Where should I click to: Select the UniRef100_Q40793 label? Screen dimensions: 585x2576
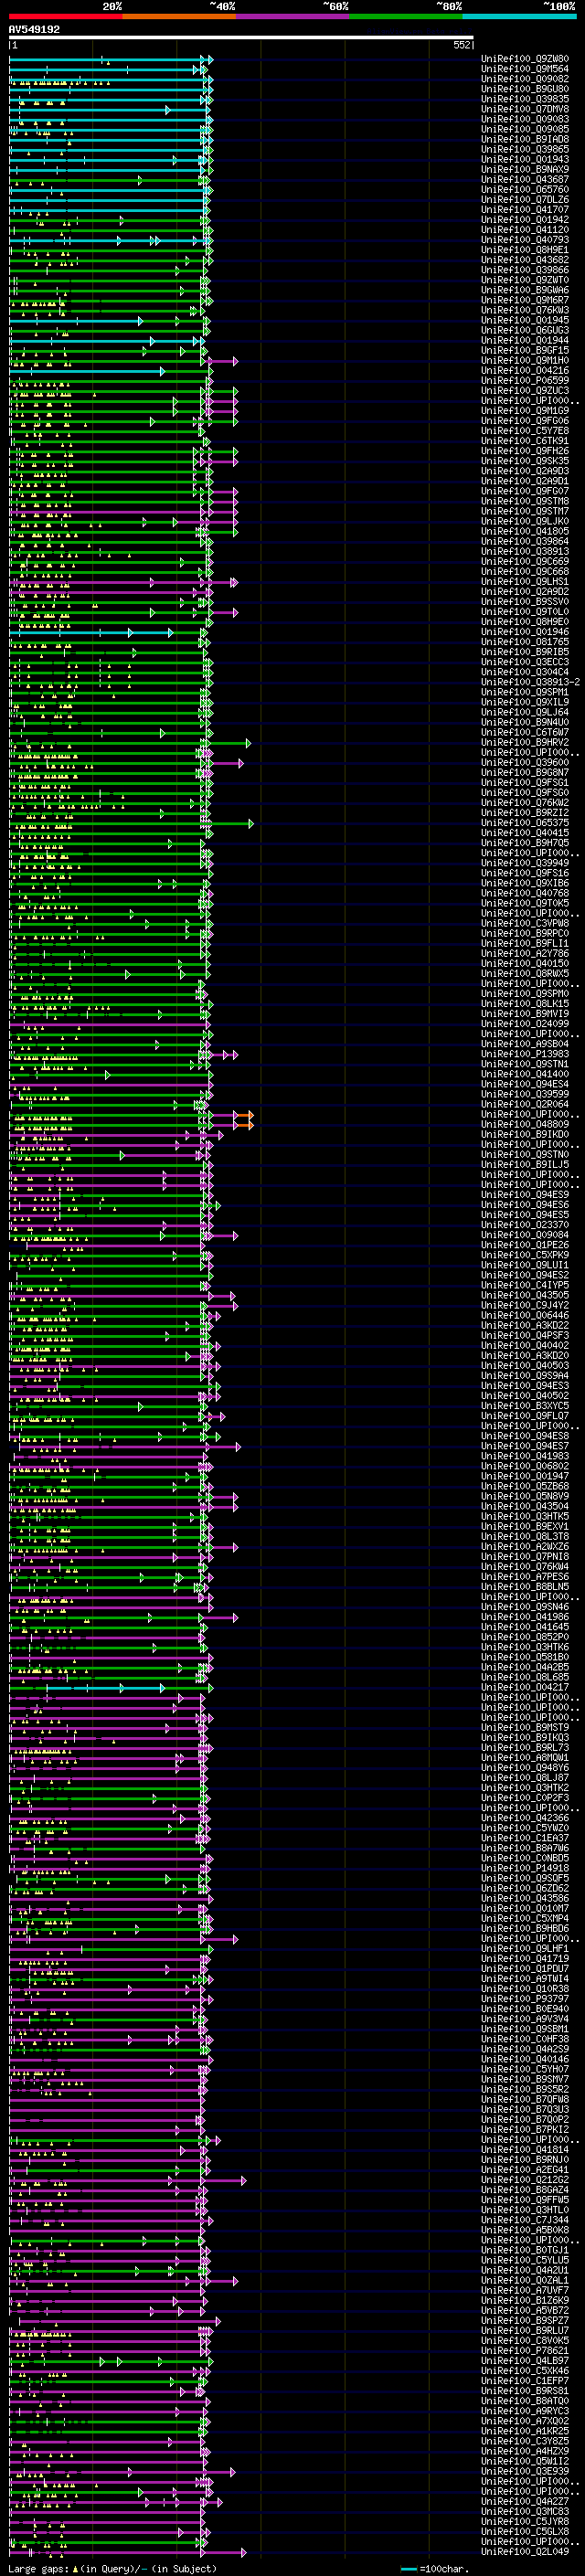click(x=525, y=240)
